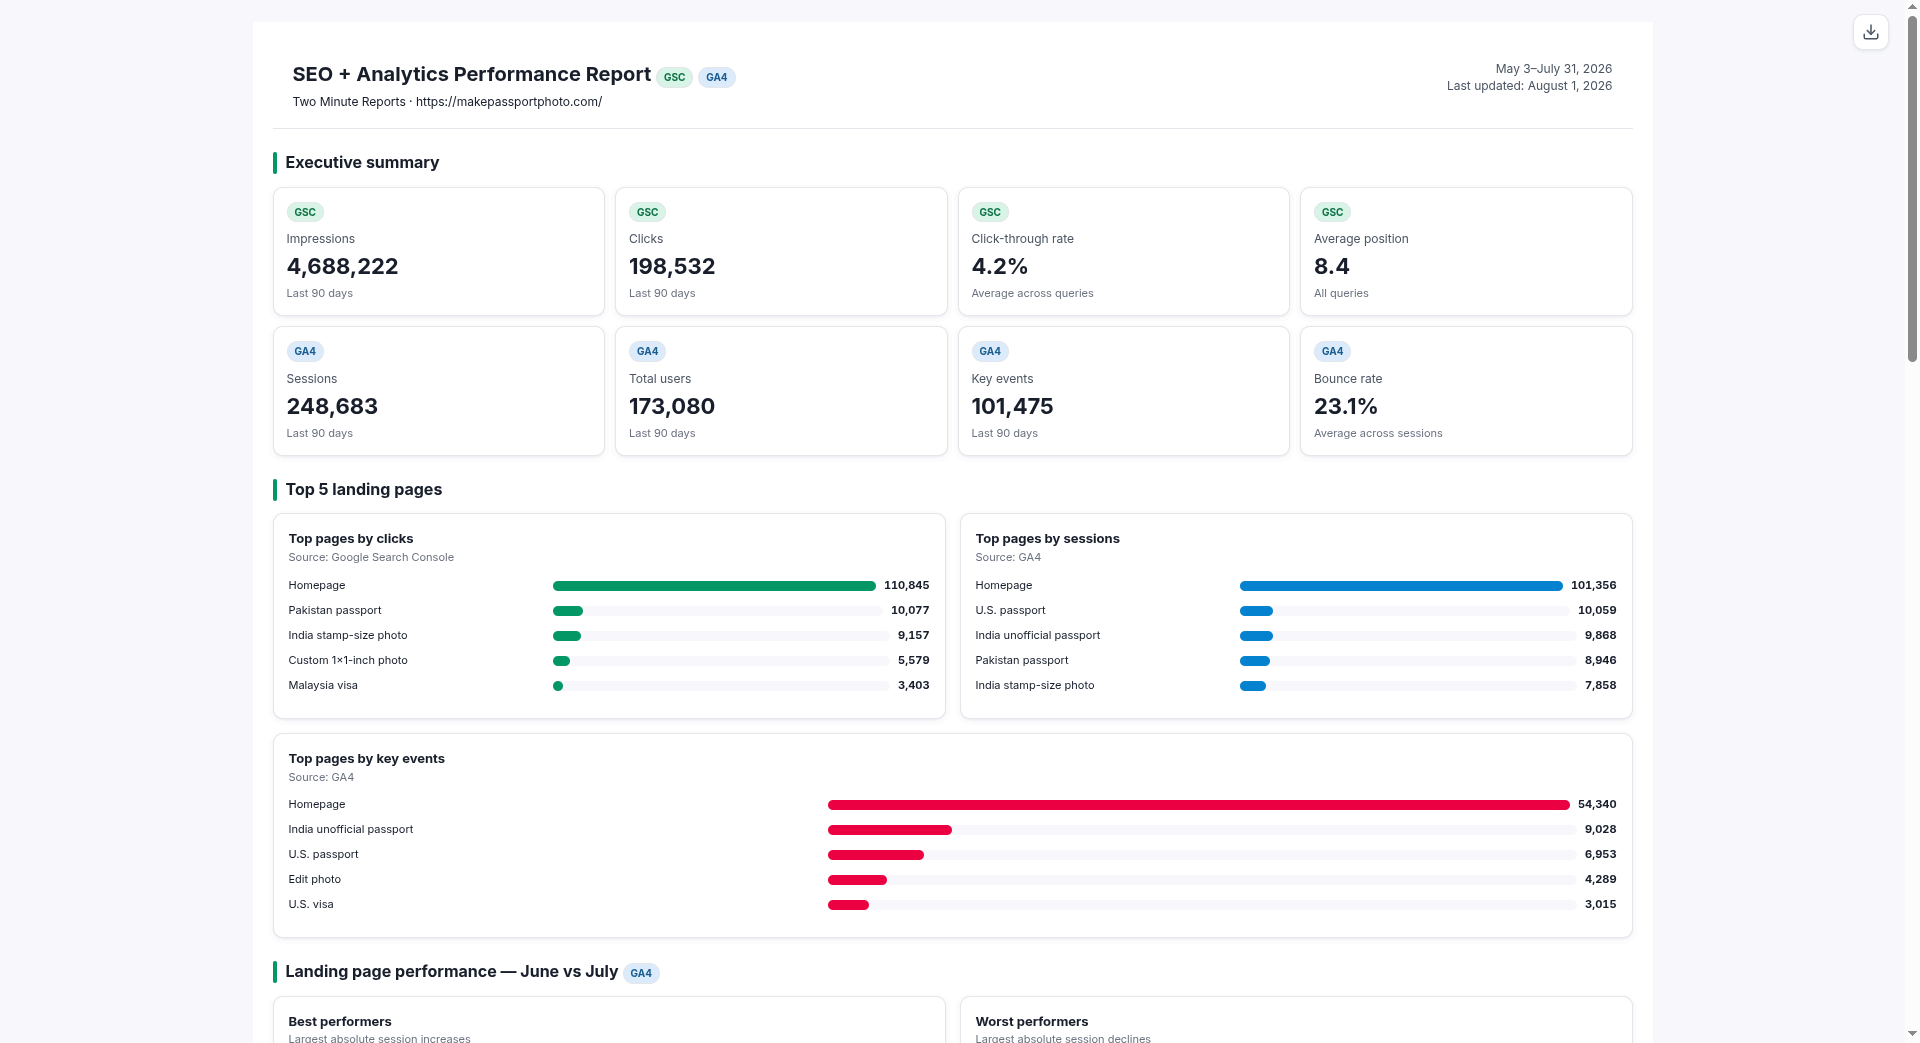Click the report title 'SEO + Analytics Performance Report'
The width and height of the screenshot is (1920, 1043).
pos(471,74)
